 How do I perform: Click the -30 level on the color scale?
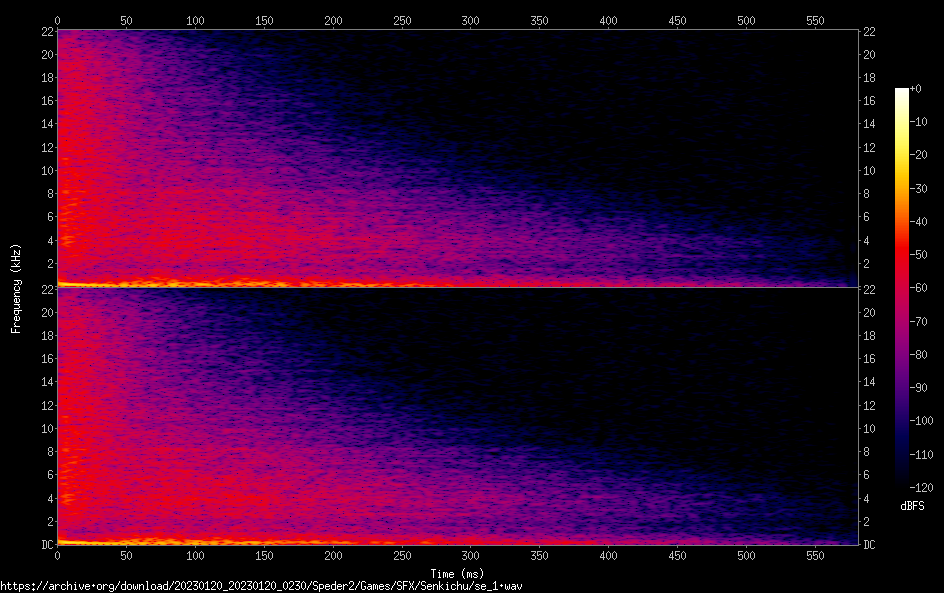[917, 189]
